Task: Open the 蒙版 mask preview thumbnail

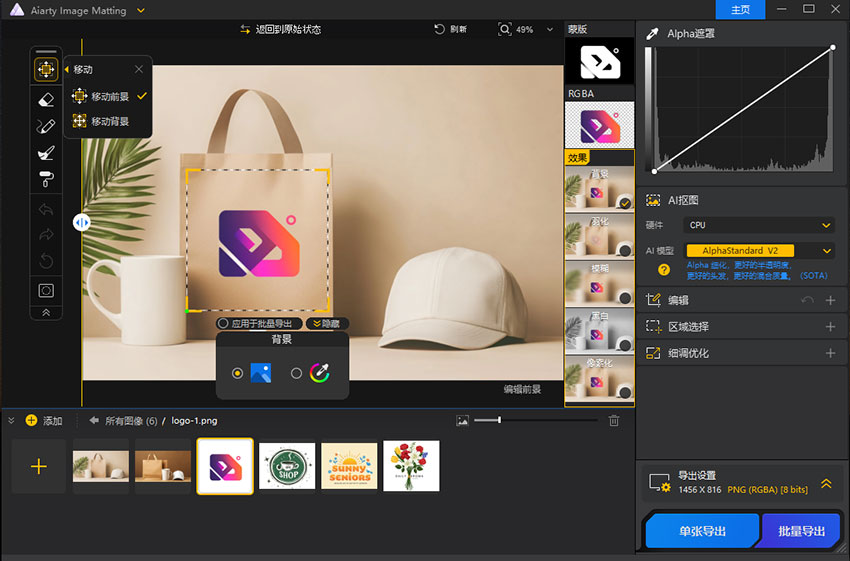Action: tap(600, 61)
